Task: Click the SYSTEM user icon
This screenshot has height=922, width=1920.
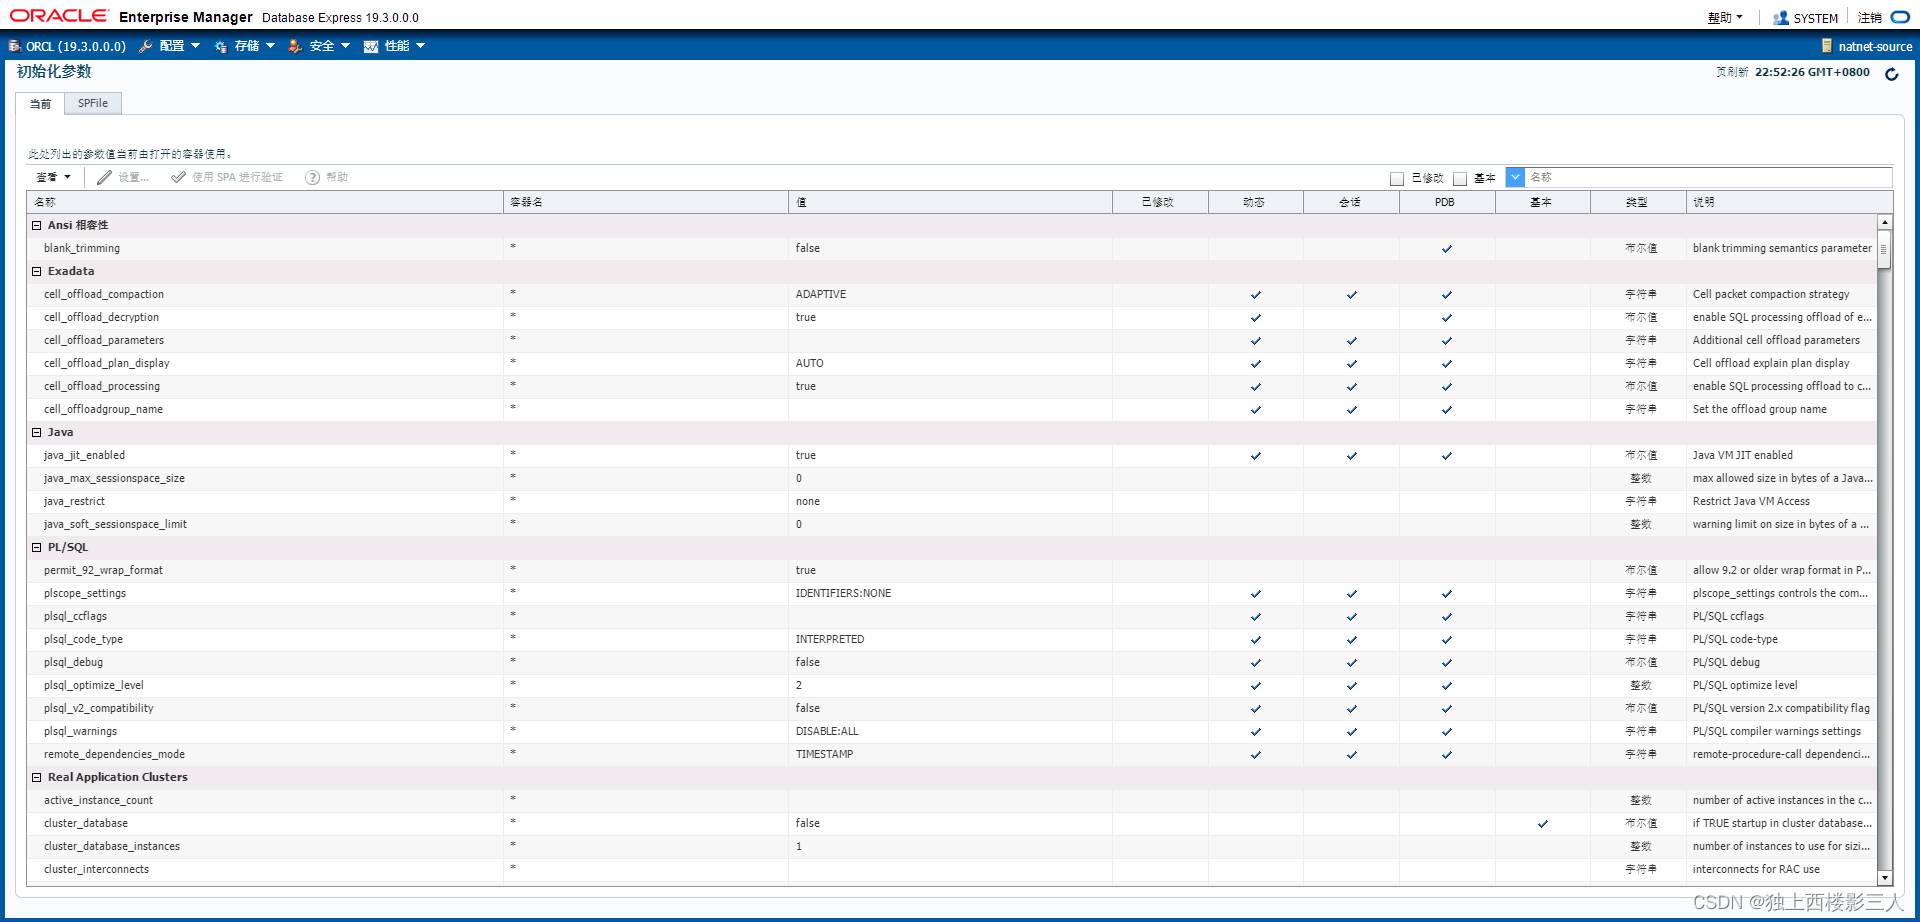Action: click(1781, 18)
